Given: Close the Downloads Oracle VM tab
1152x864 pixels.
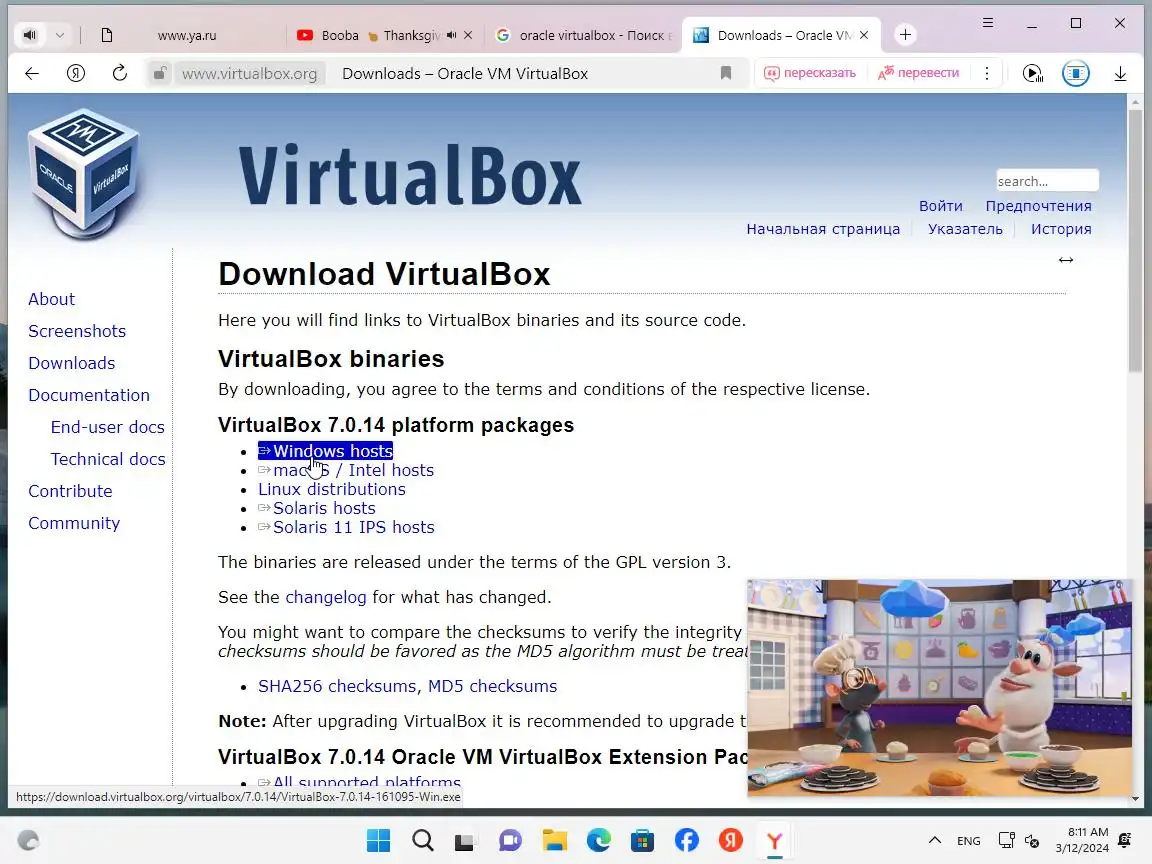Looking at the screenshot, I should click(864, 35).
